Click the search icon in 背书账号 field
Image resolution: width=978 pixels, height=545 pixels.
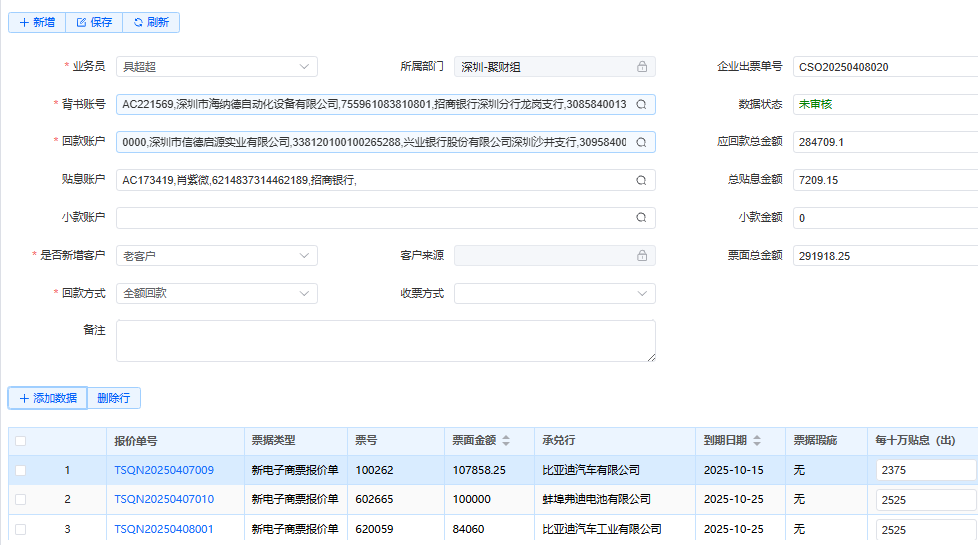[x=641, y=104]
